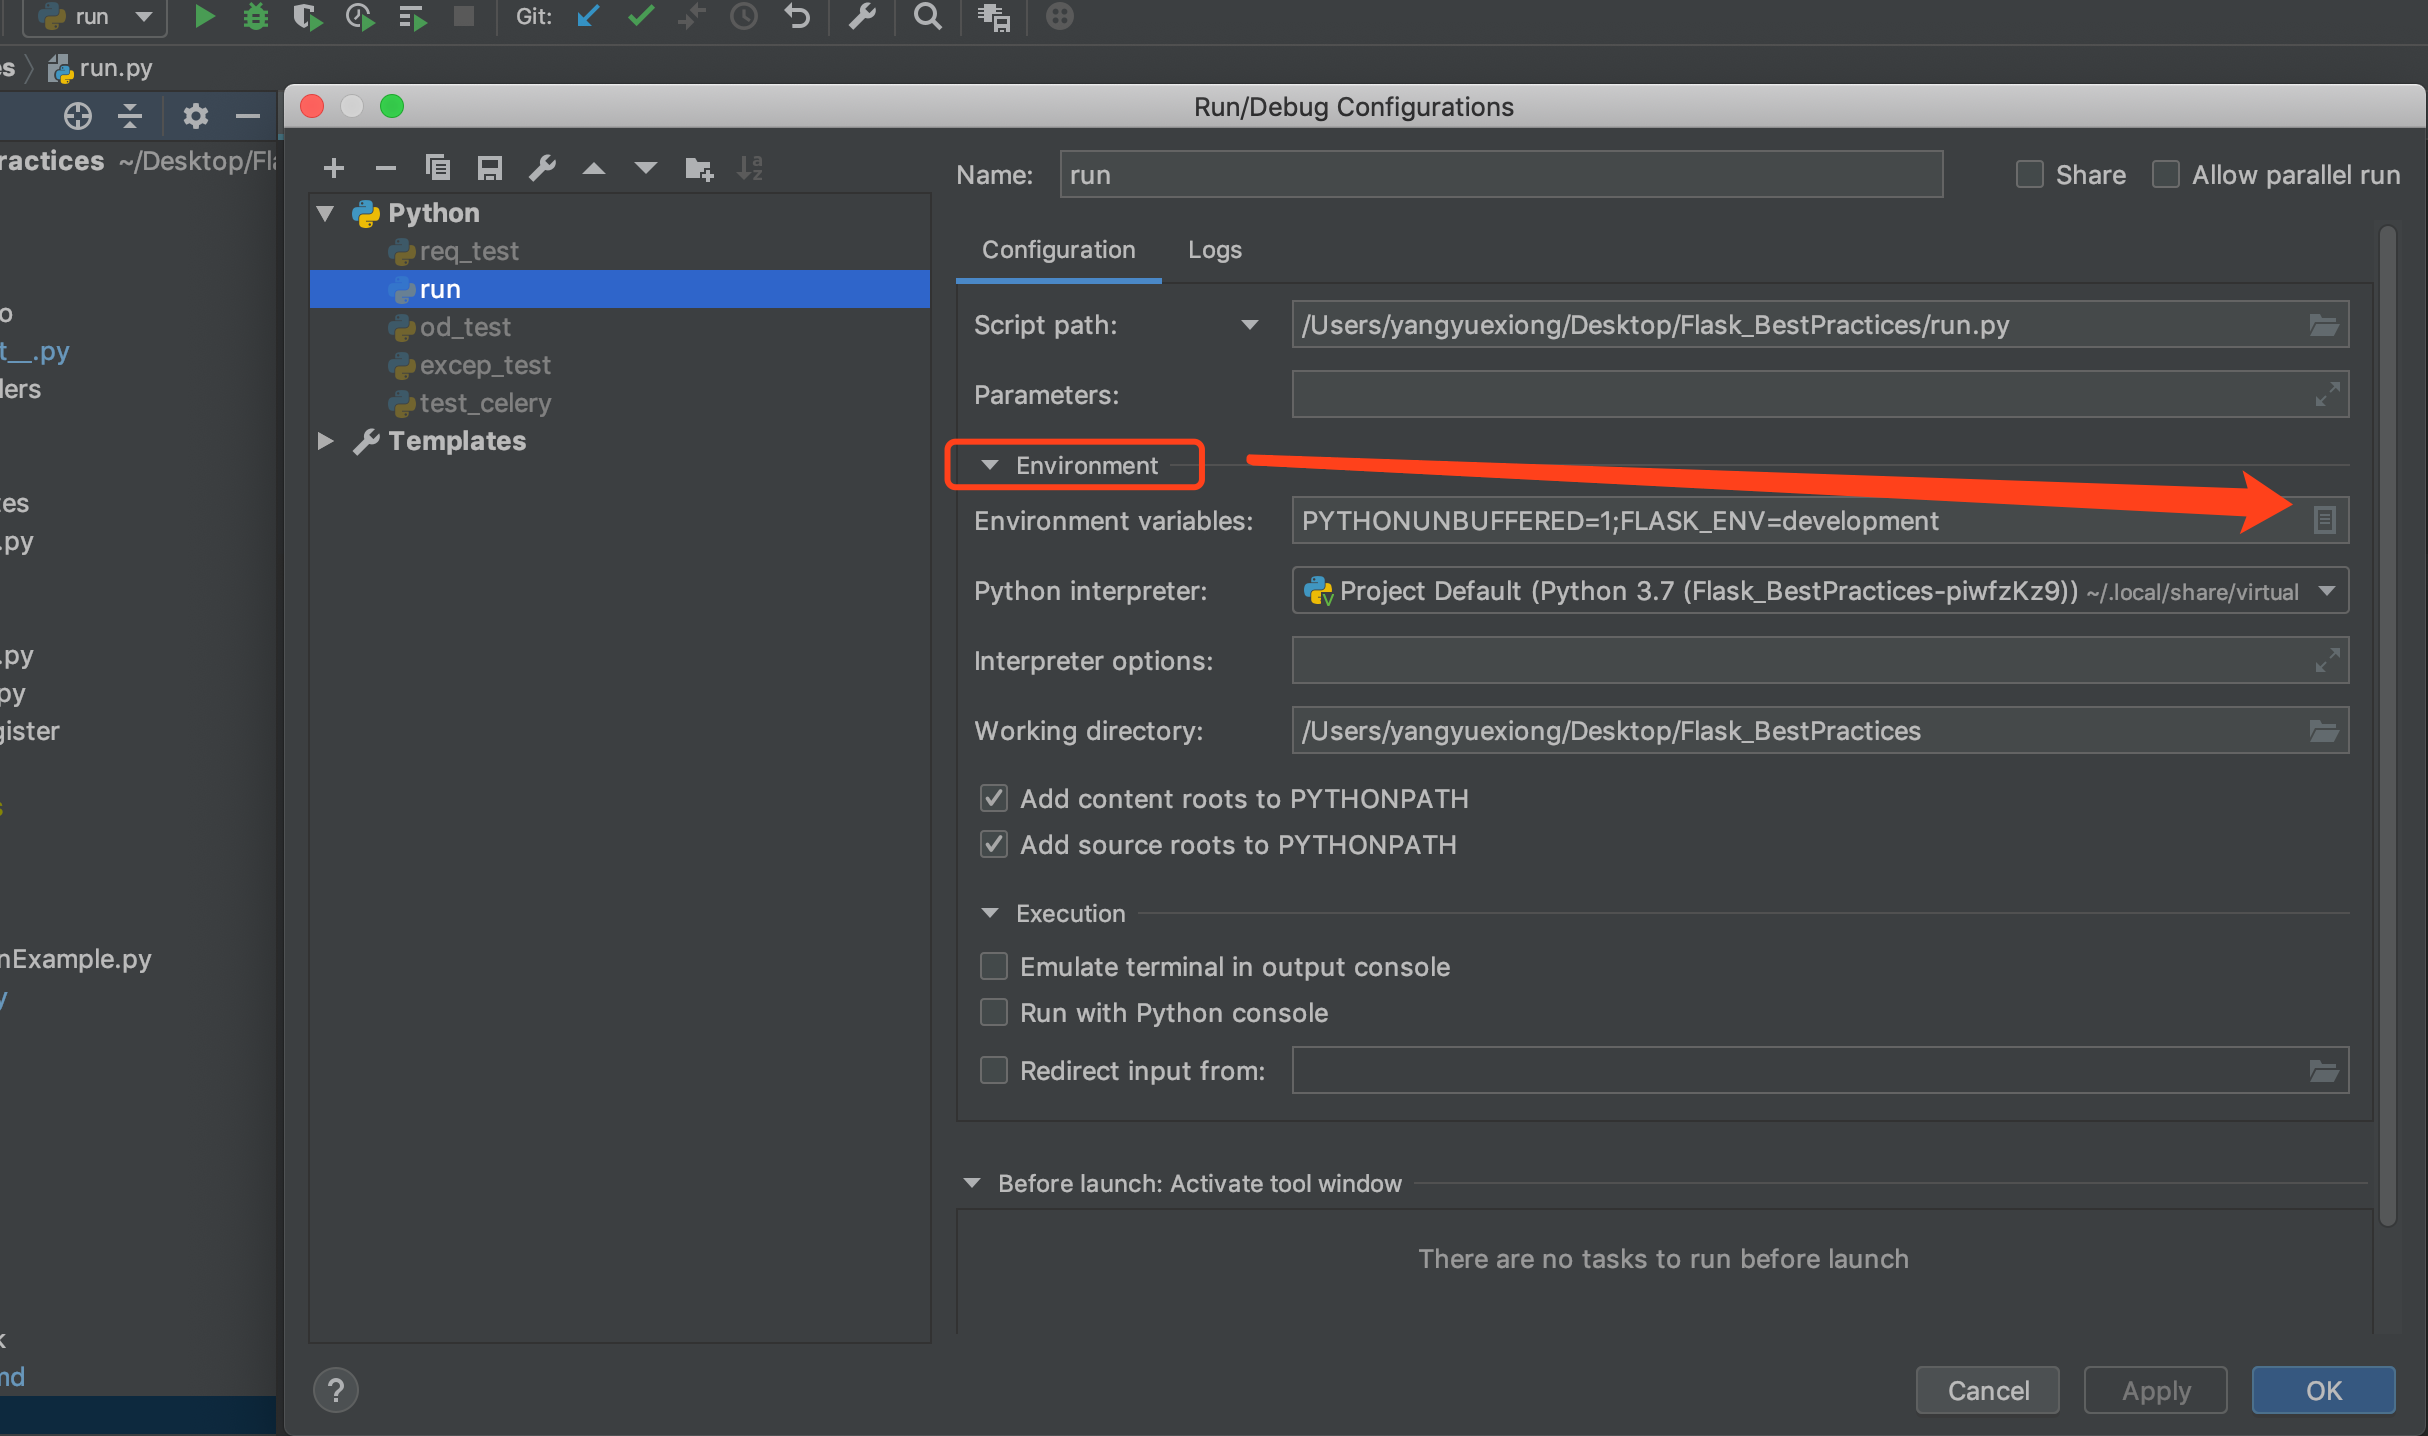Uncheck Add content roots to PYTHONPATH

(x=993, y=798)
